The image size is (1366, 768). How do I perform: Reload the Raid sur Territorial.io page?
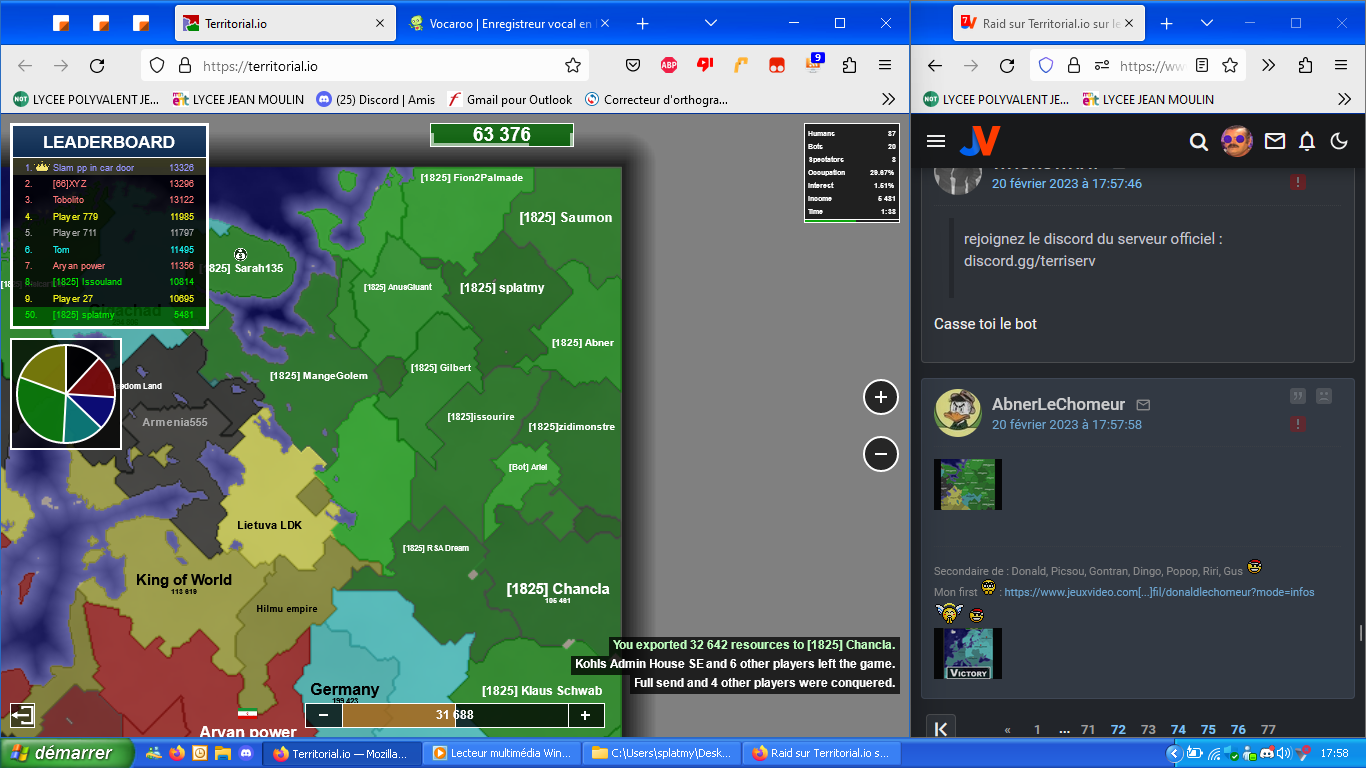[x=1007, y=66]
